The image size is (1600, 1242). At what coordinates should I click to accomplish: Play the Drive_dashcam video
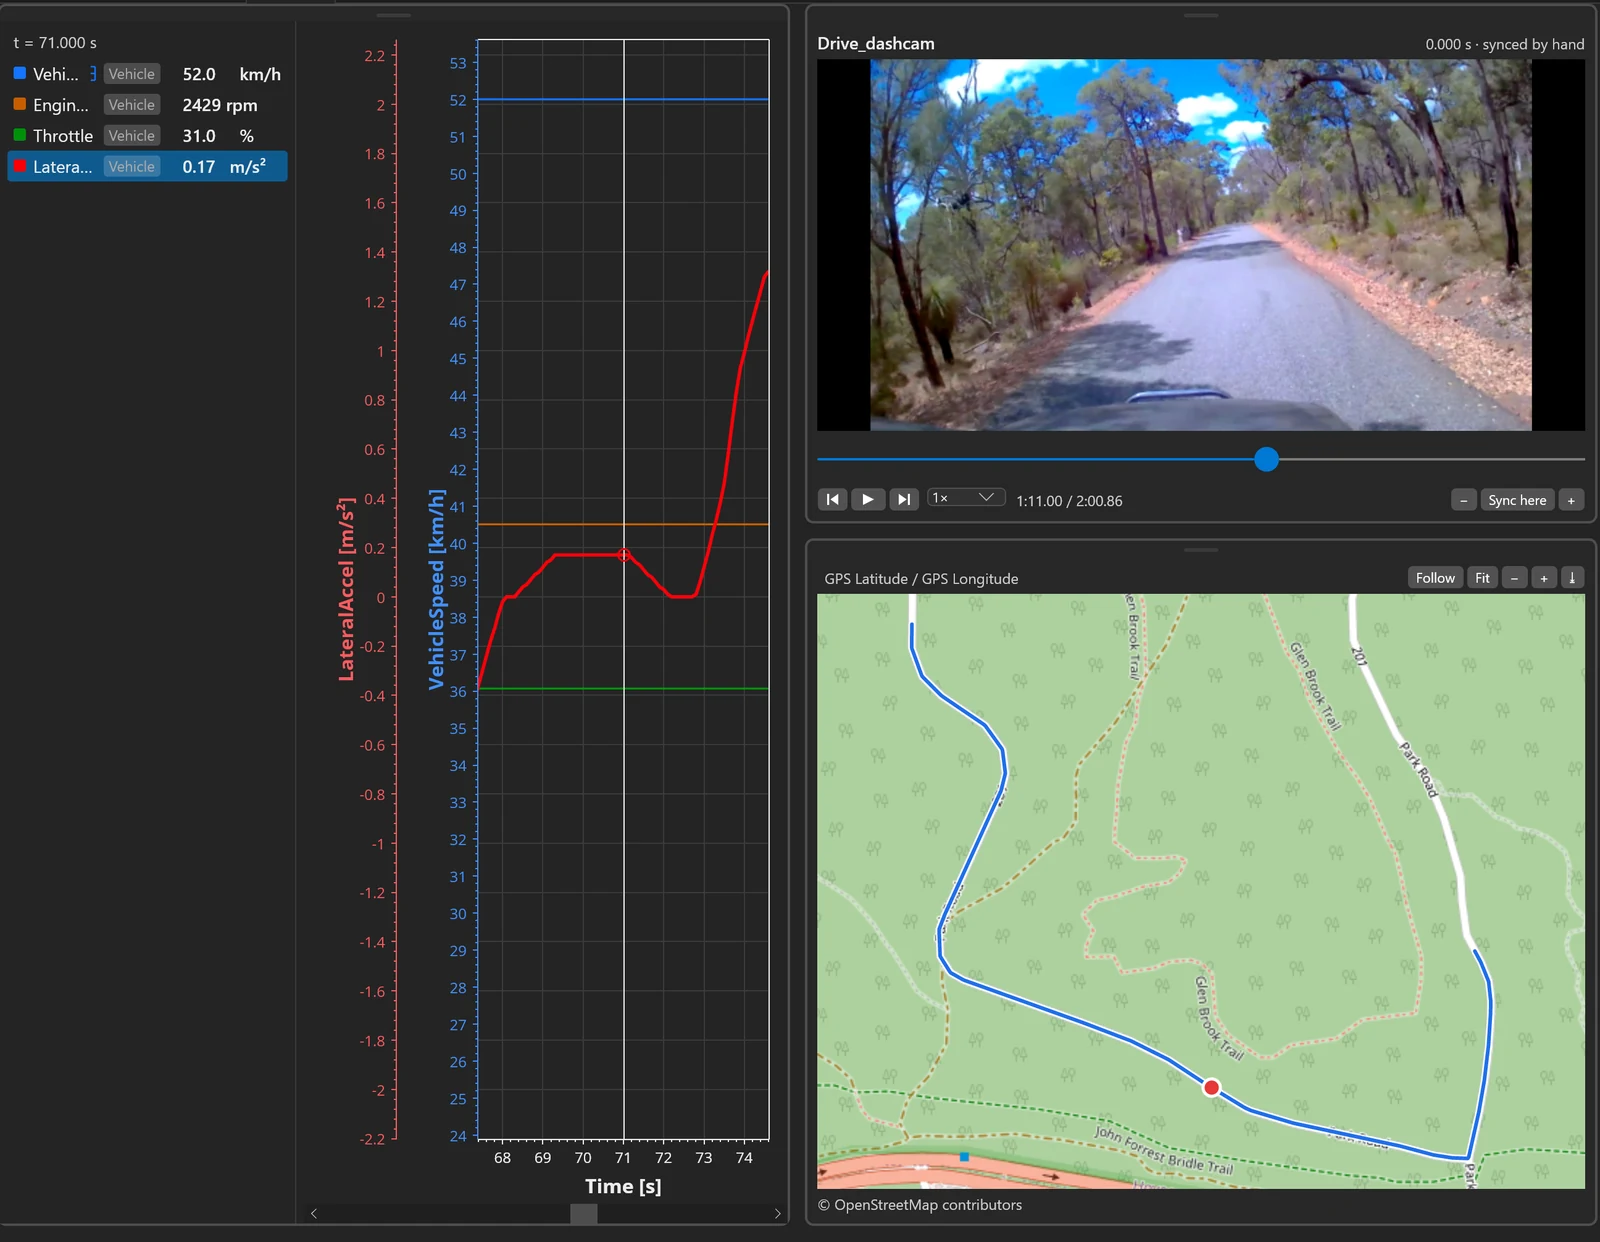pyautogui.click(x=868, y=499)
